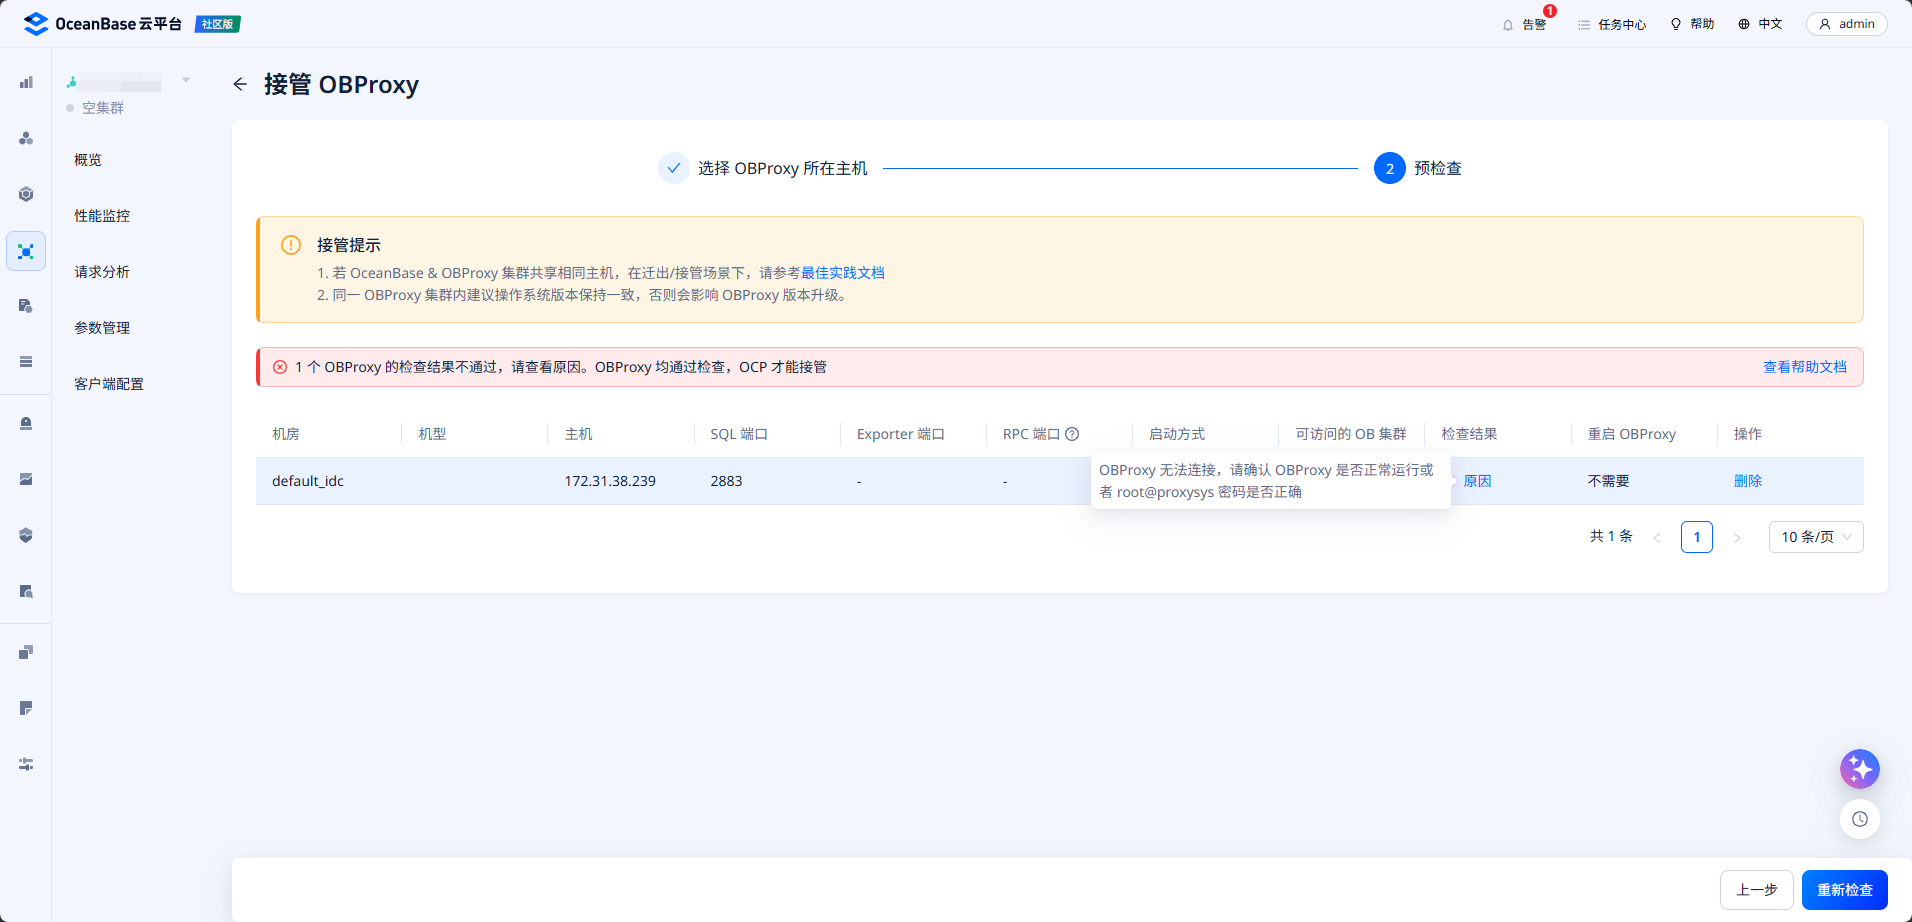This screenshot has height=922, width=1912.
Task: Click the 重新检查 button
Action: click(x=1844, y=890)
